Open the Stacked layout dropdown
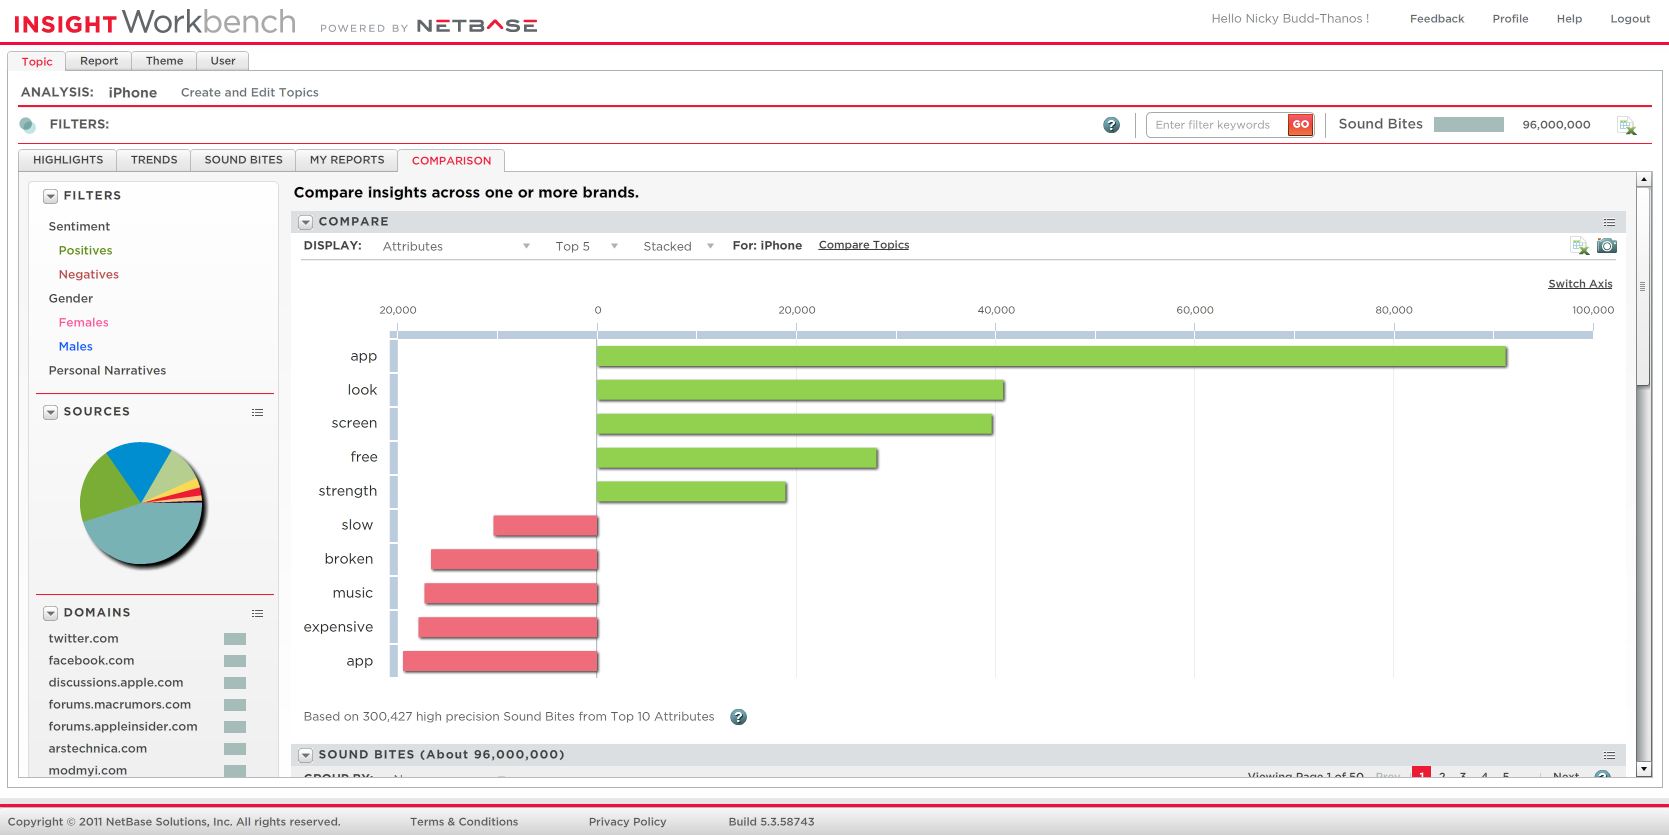This screenshot has height=835, width=1669. point(678,246)
